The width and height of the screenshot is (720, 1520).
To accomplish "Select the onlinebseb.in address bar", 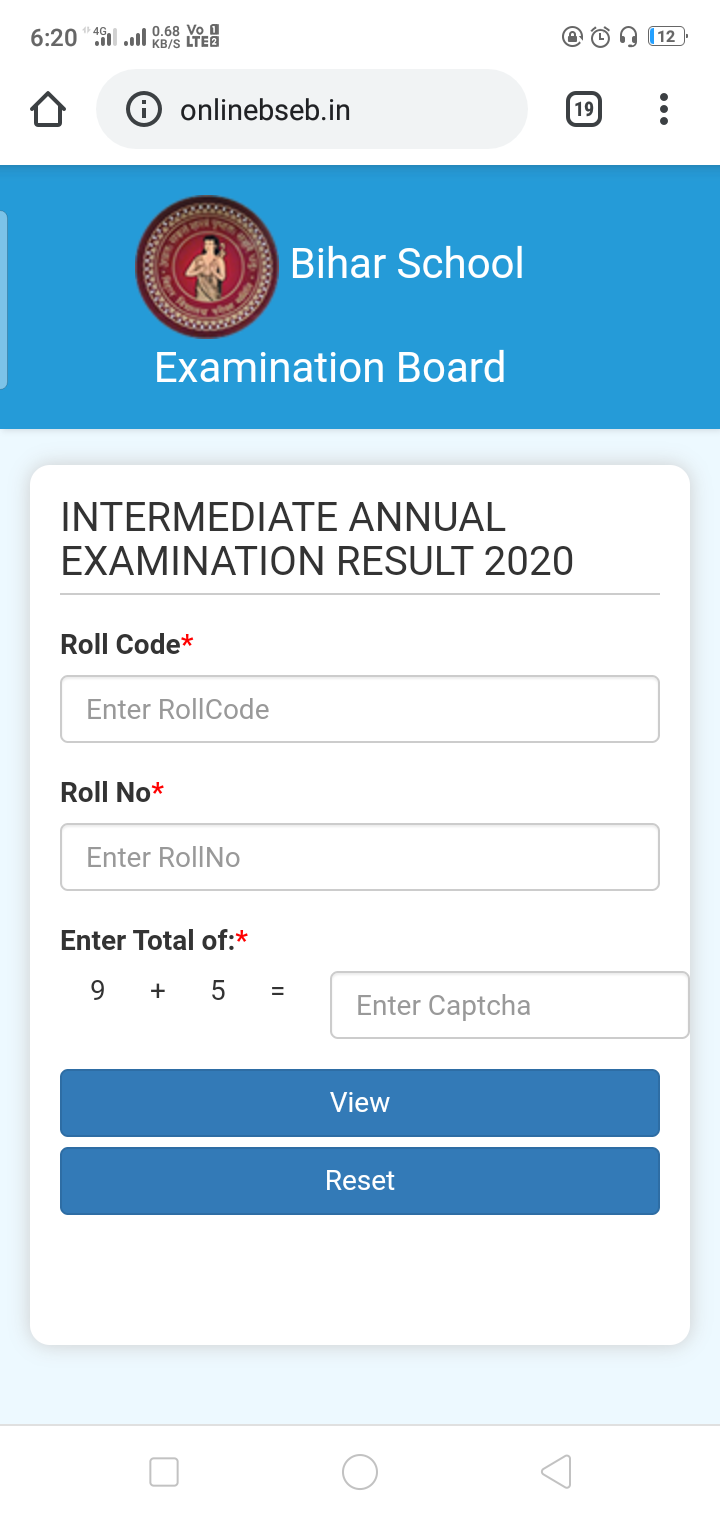I will click(311, 109).
